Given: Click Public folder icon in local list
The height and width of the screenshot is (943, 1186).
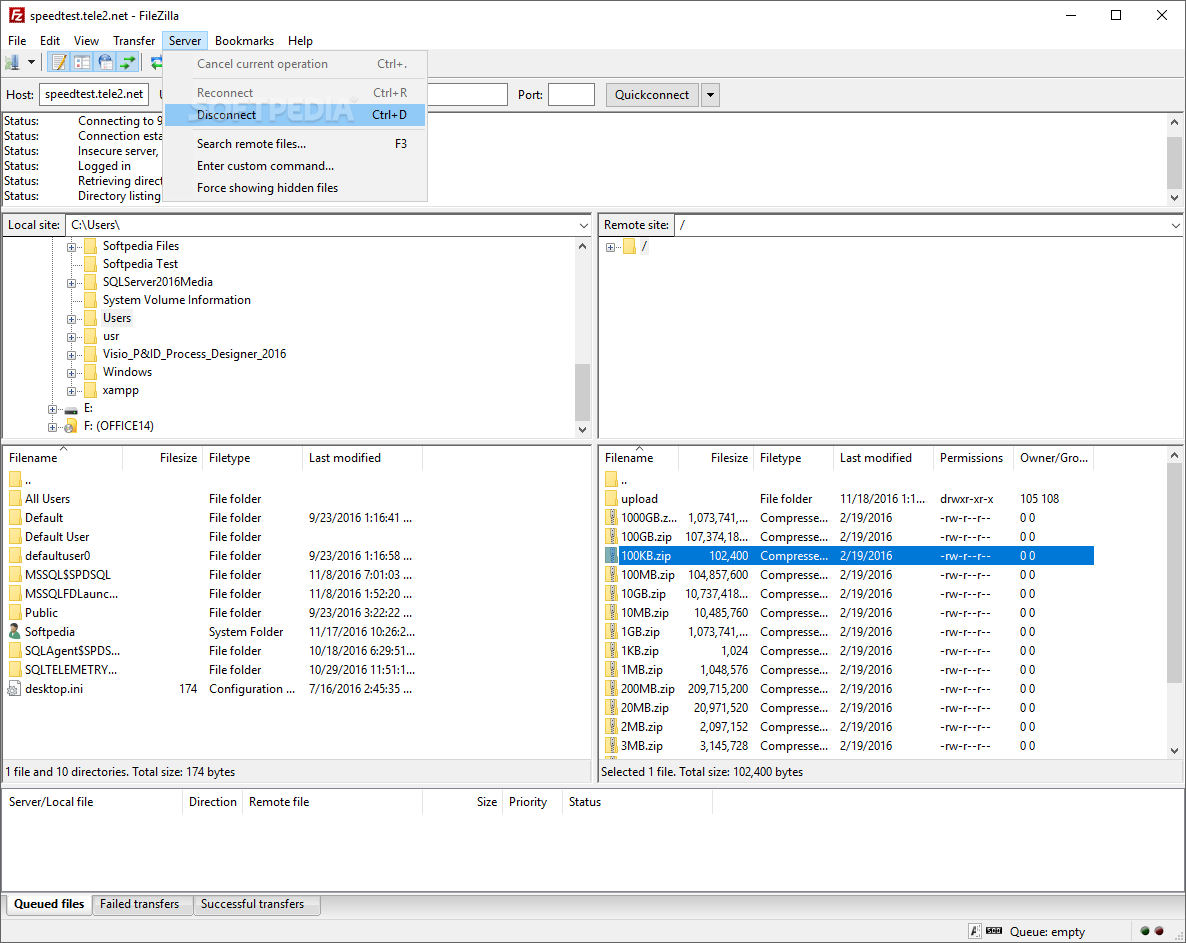Looking at the screenshot, I should [x=14, y=613].
